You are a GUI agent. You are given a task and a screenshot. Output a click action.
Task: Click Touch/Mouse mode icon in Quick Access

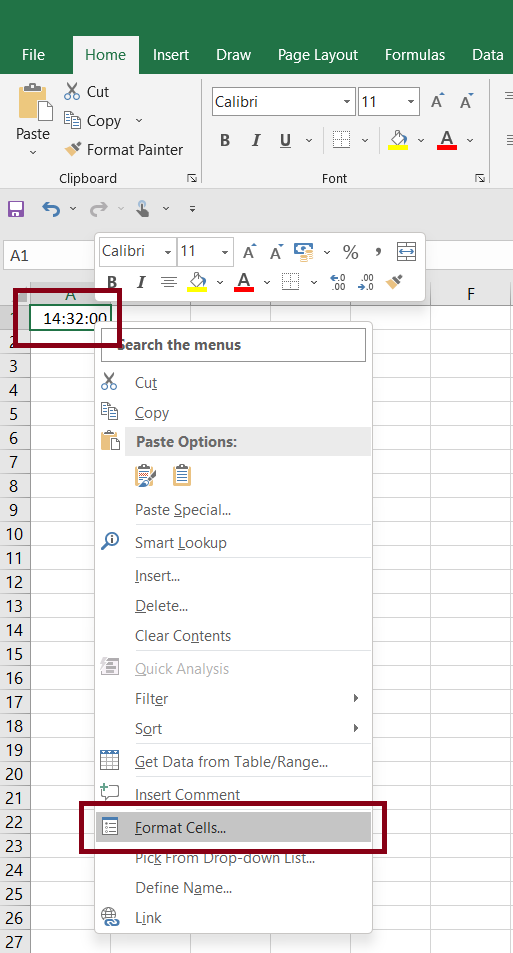pos(143,209)
